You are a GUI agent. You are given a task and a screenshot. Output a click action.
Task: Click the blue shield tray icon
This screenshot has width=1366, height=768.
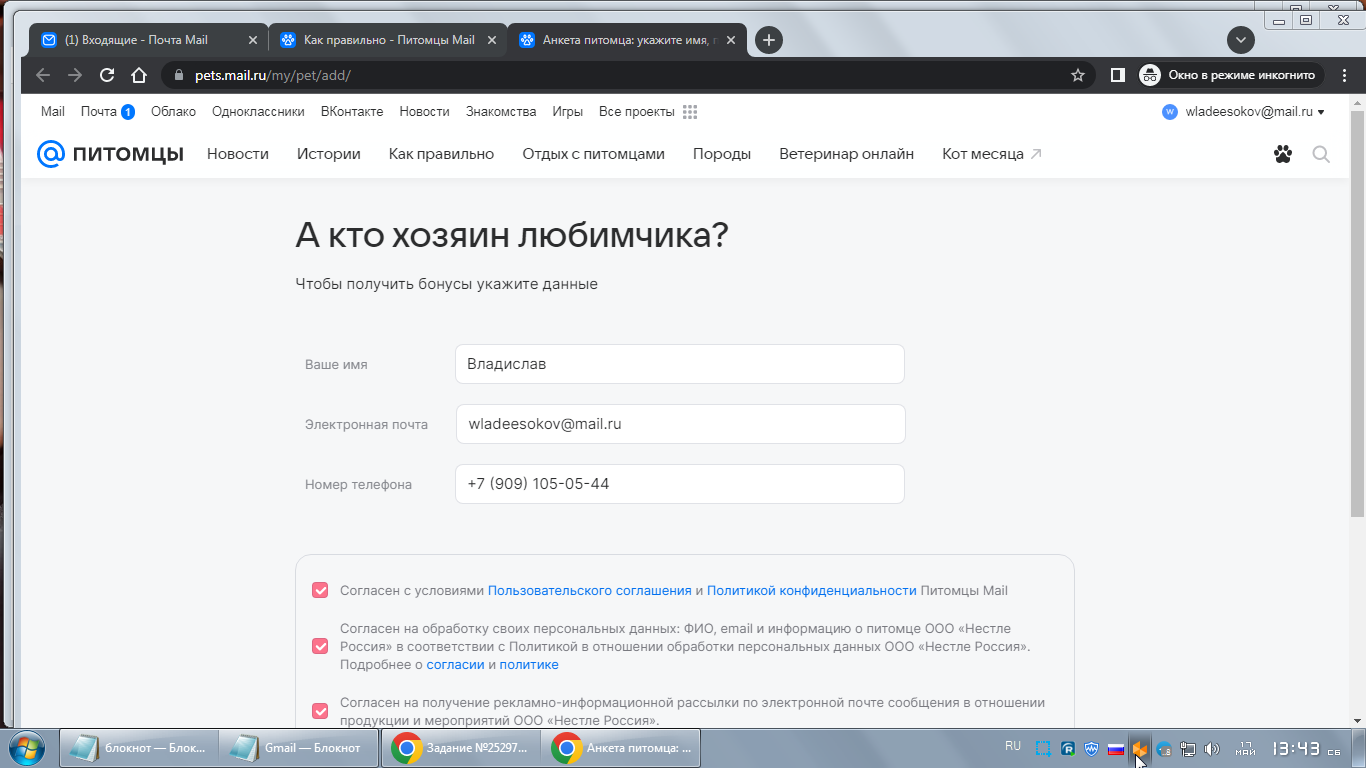click(x=1092, y=748)
